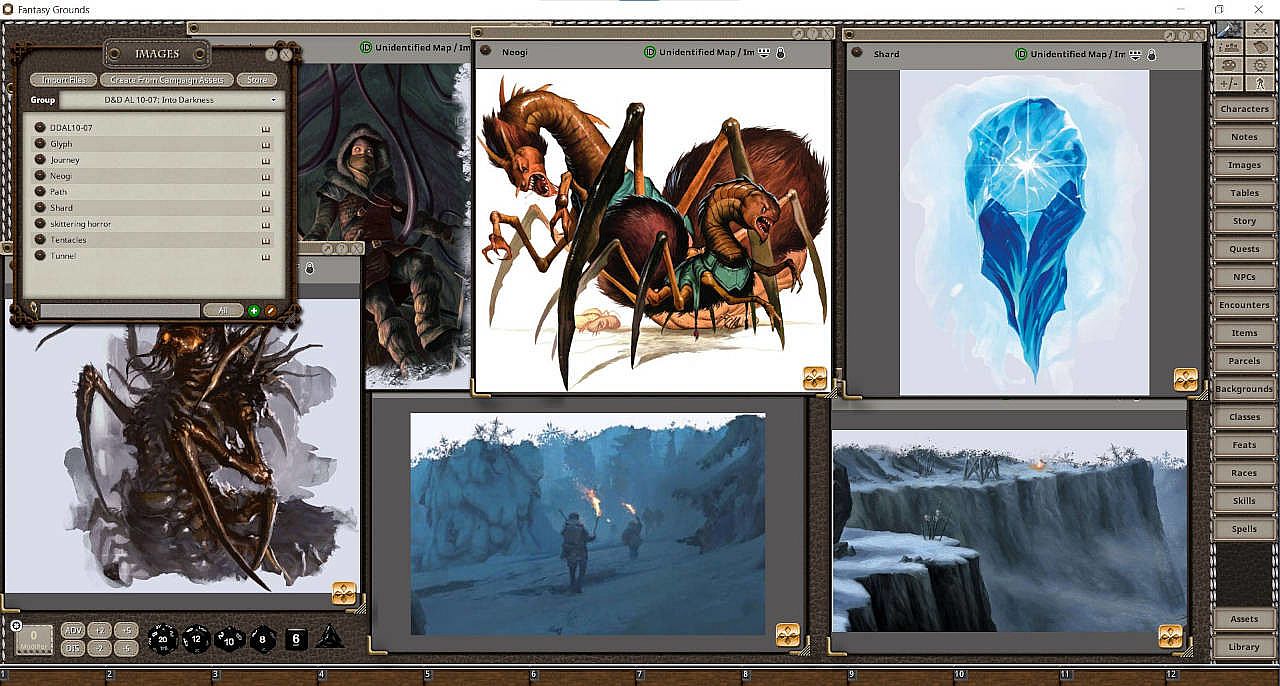Image resolution: width=1280 pixels, height=686 pixels.
Task: Roll the d4 pyramid die
Action: pyautogui.click(x=330, y=636)
